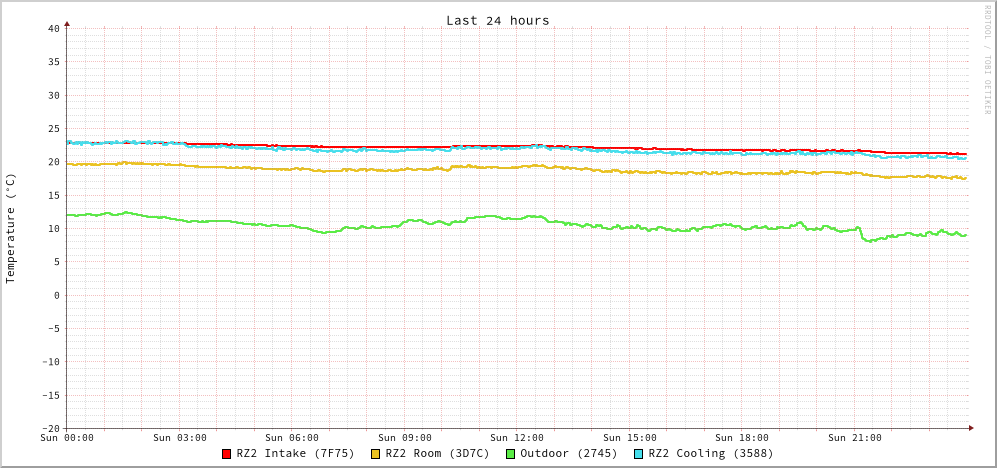Click the Sun 06:00 time axis label
This screenshot has height=468, width=997.
click(292, 438)
